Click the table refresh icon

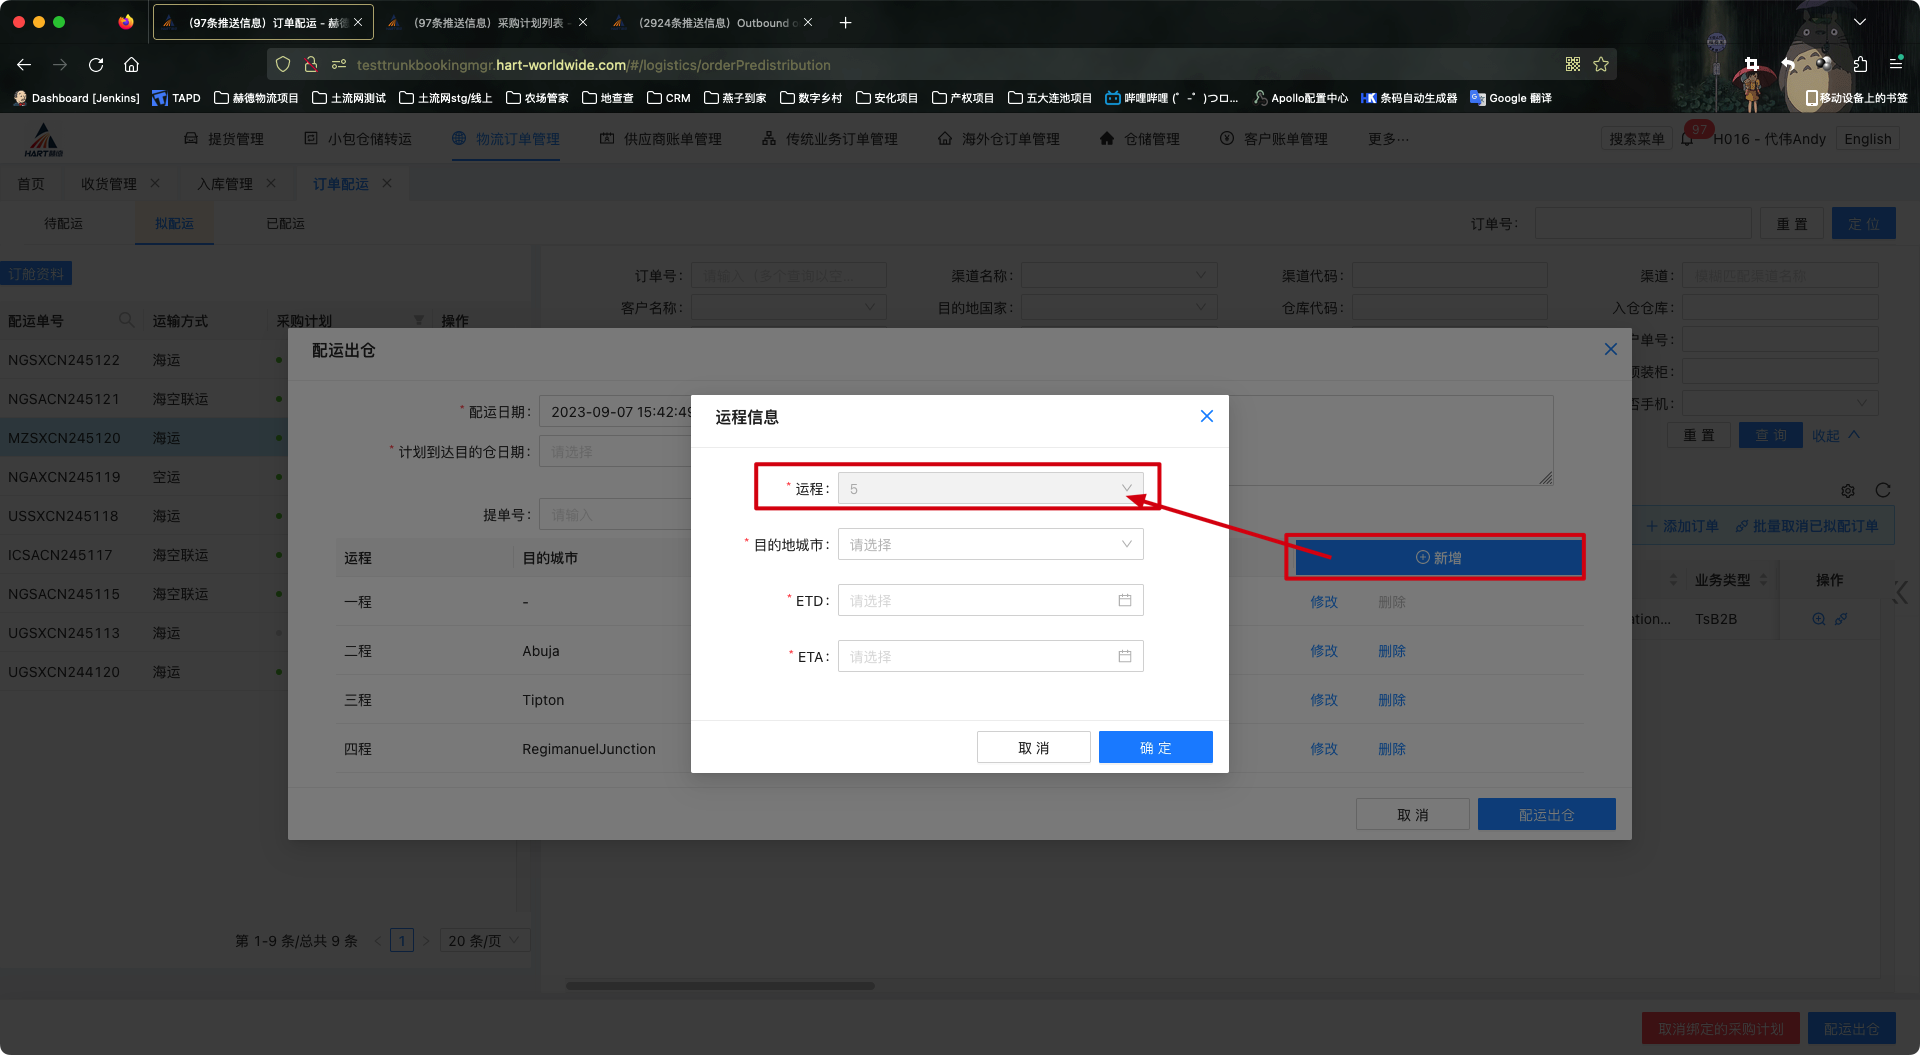[1883, 490]
